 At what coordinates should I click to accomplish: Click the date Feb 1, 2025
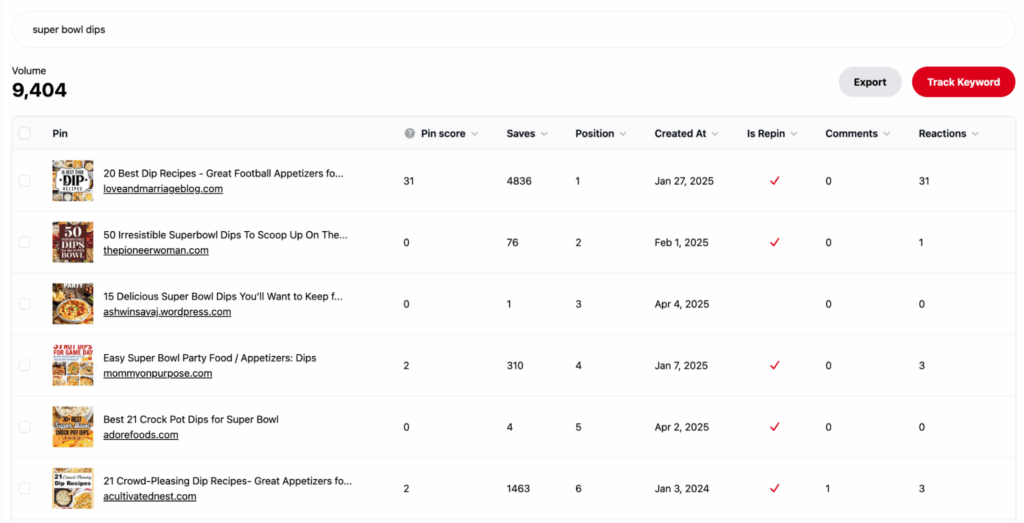point(681,242)
